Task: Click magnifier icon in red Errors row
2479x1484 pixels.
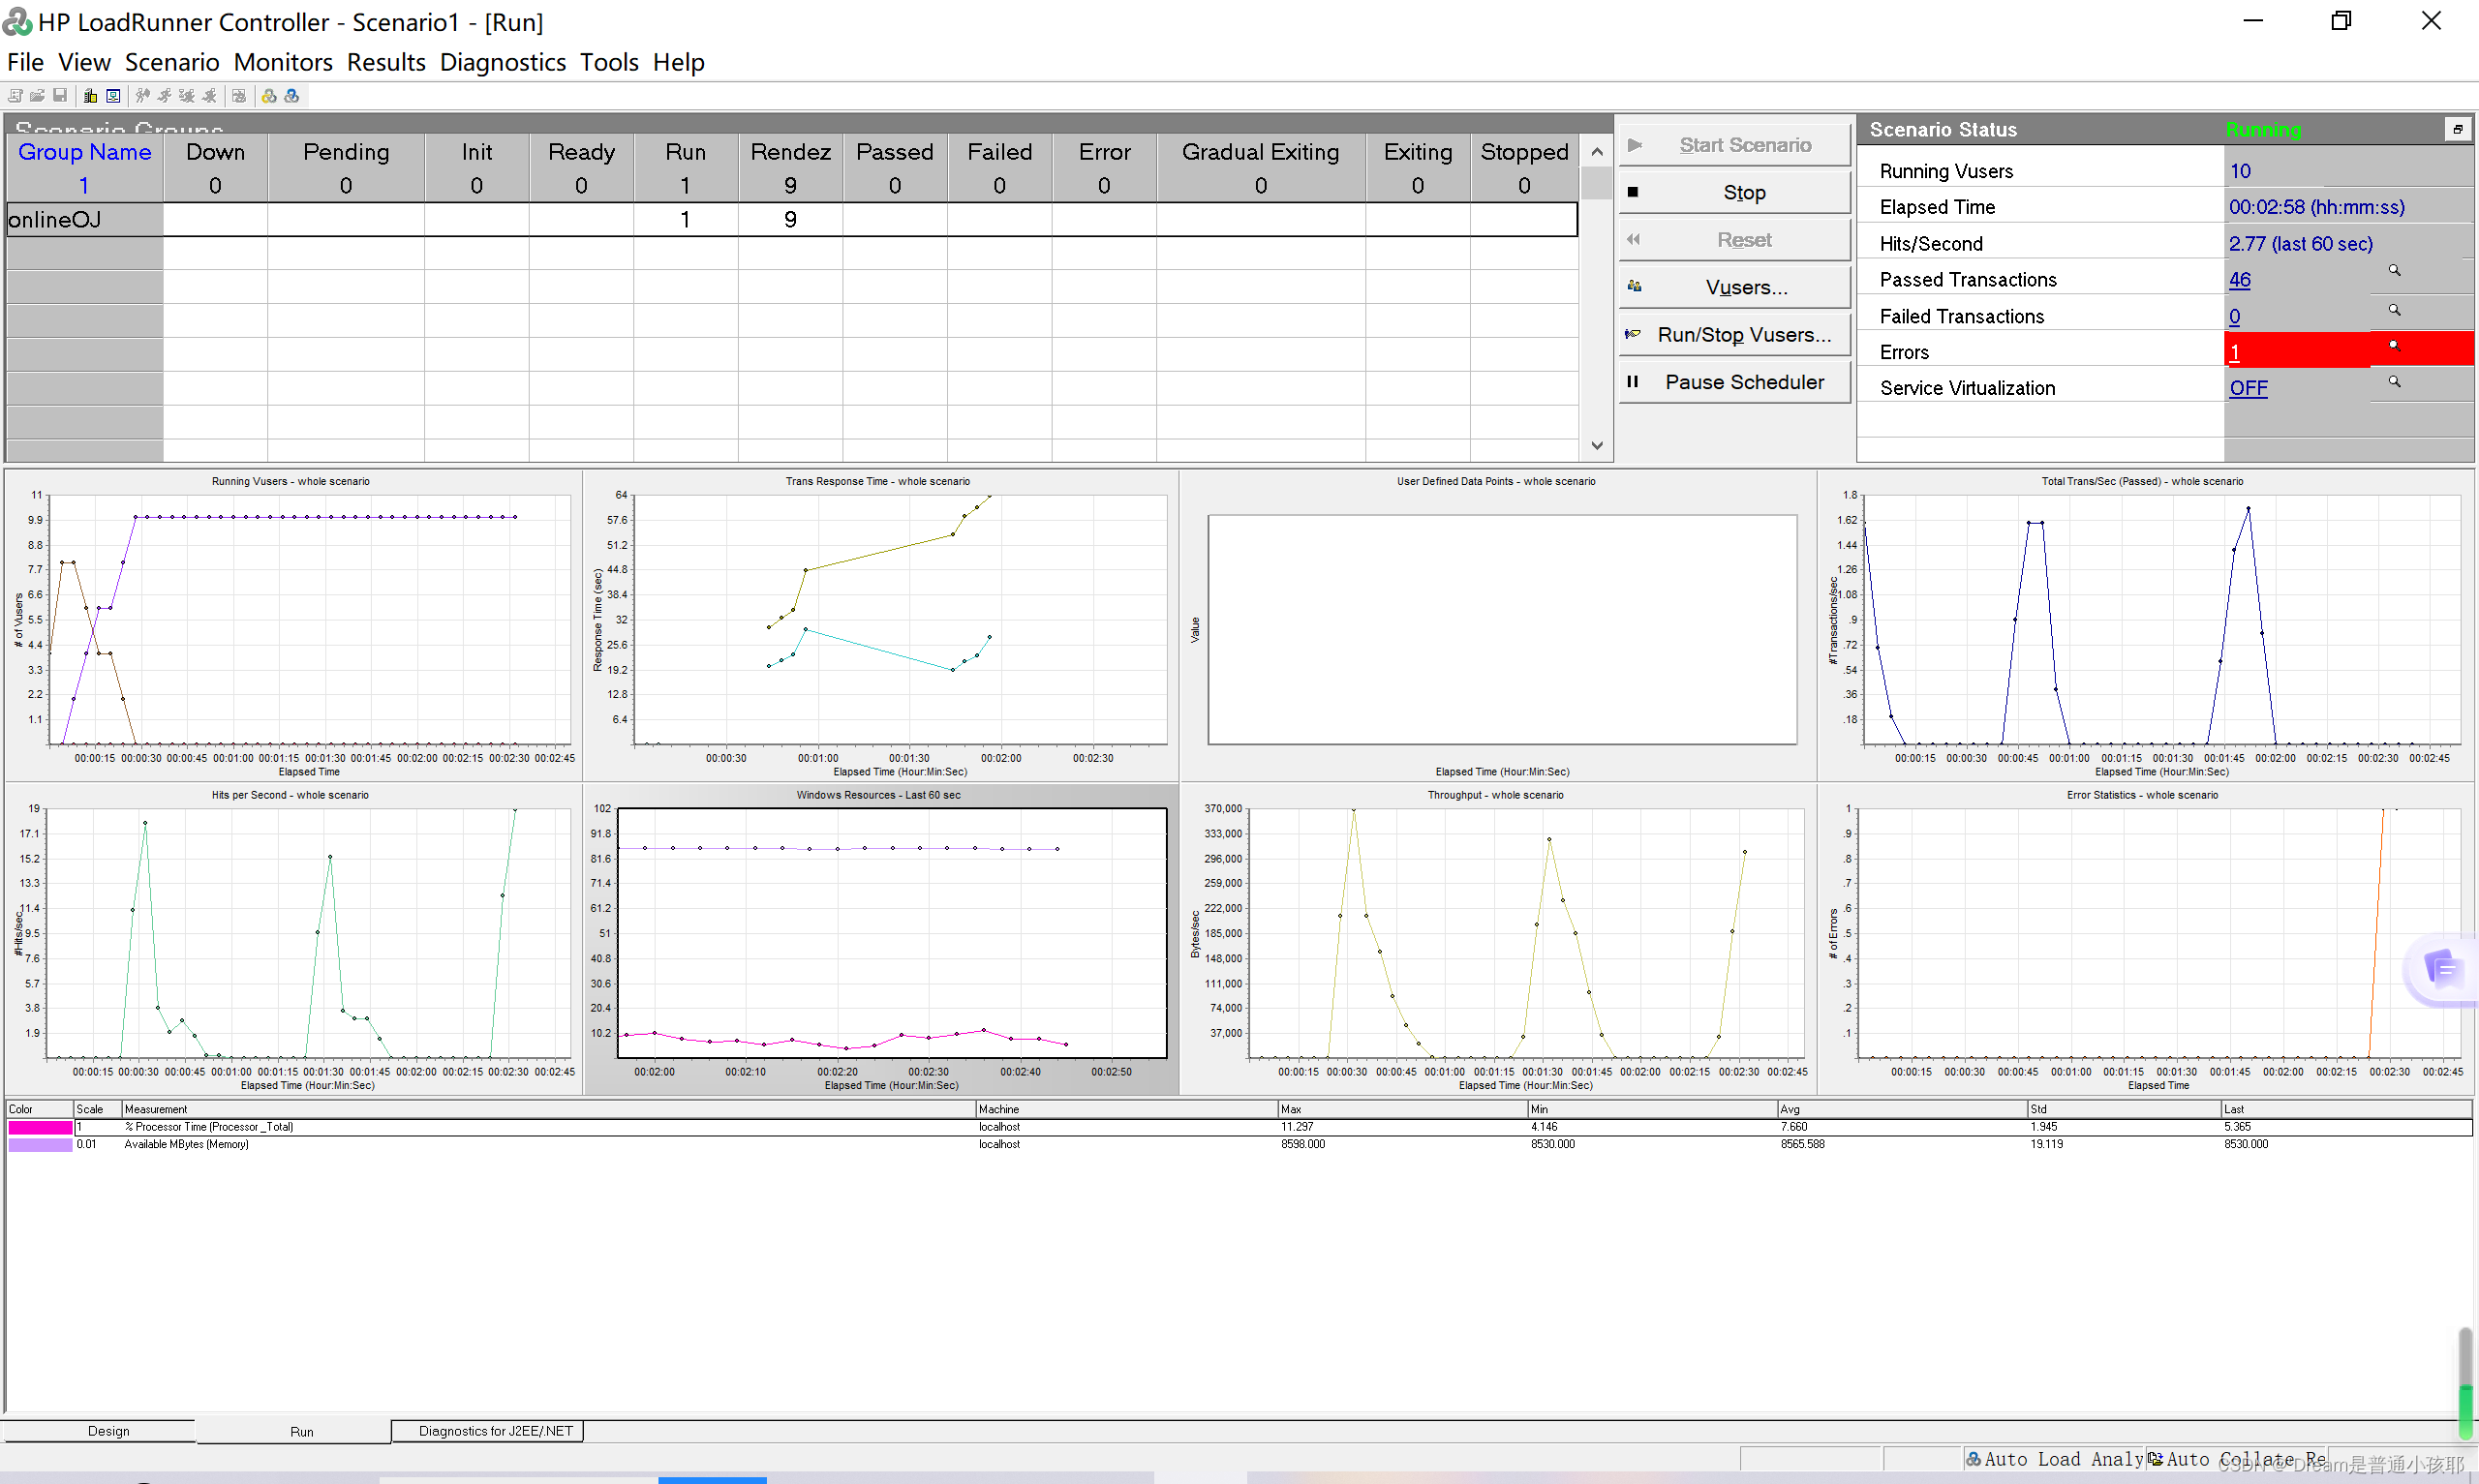Action: (2394, 345)
